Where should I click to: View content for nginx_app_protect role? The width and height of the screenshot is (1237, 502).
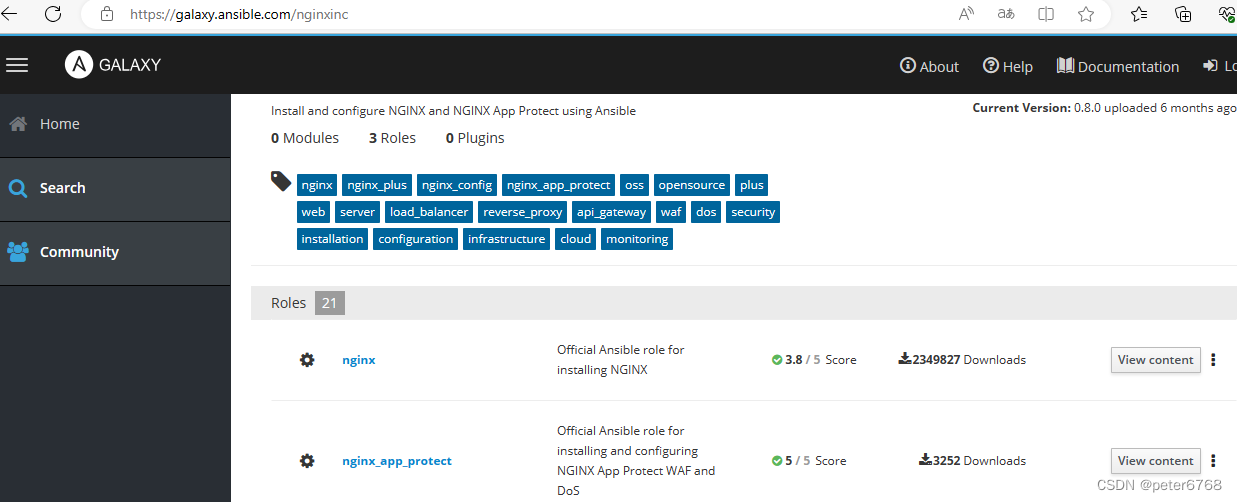click(1155, 461)
